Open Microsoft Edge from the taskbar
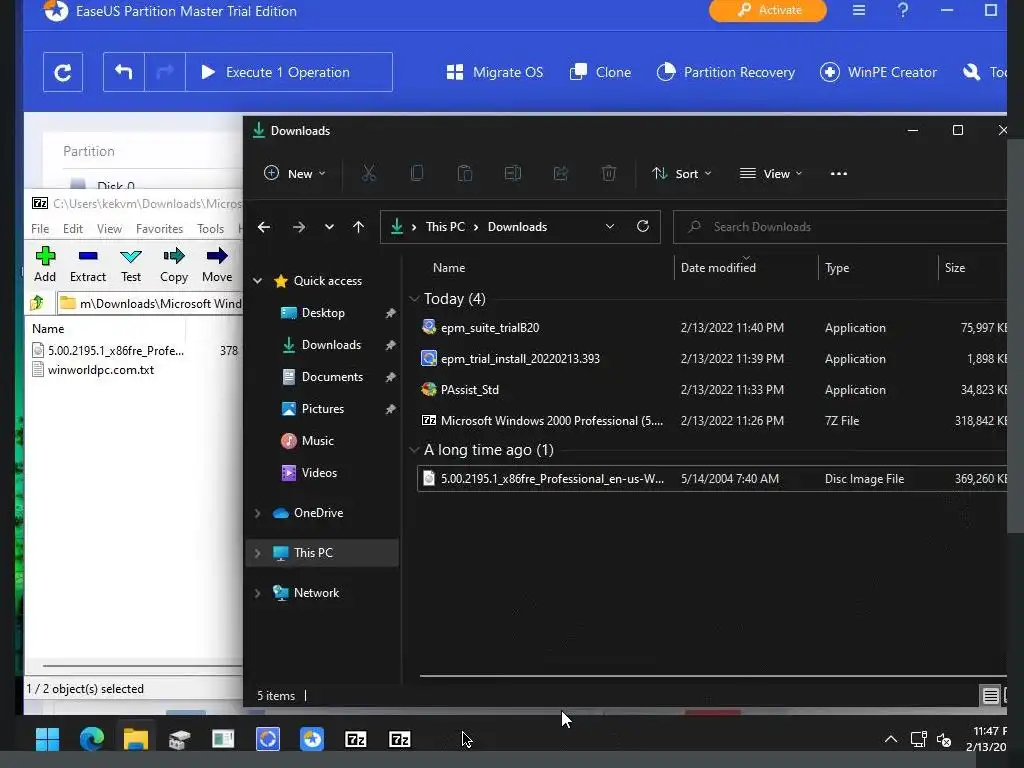Image resolution: width=1024 pixels, height=768 pixels. pyautogui.click(x=92, y=739)
